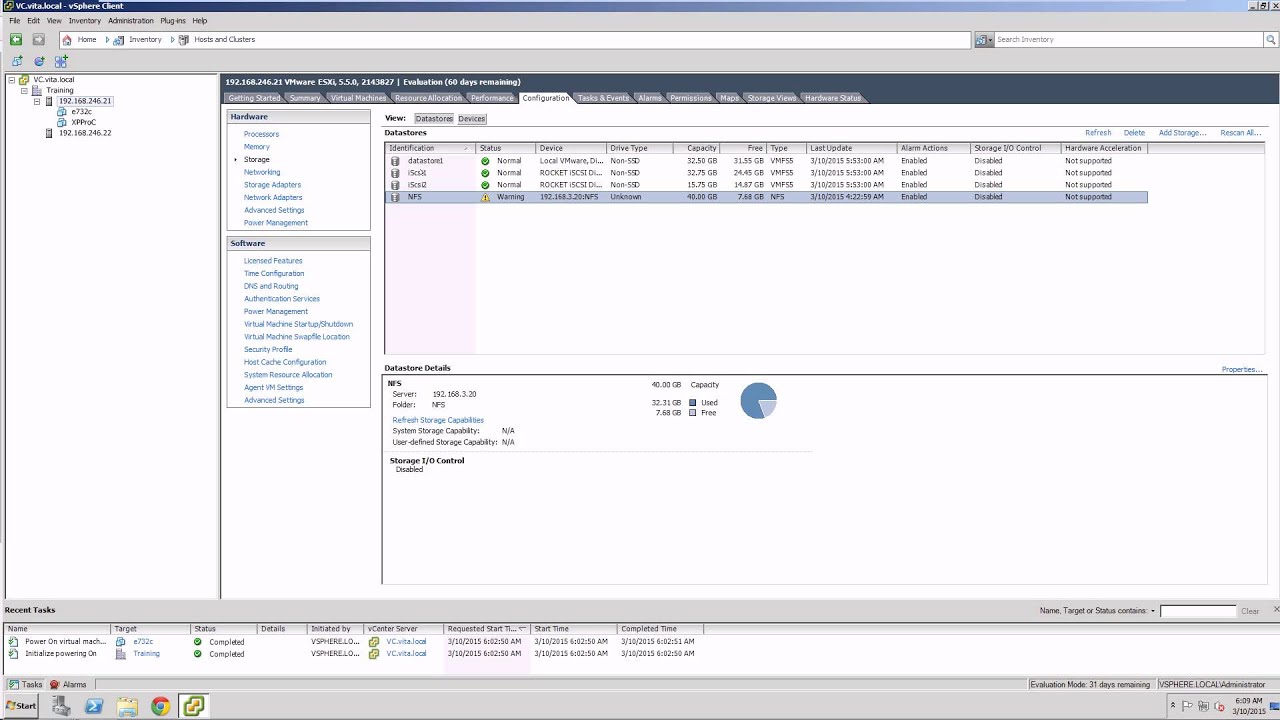Select the XPProC virtual machine in tree
Viewport: 1280px width, 720px height.
click(x=83, y=122)
